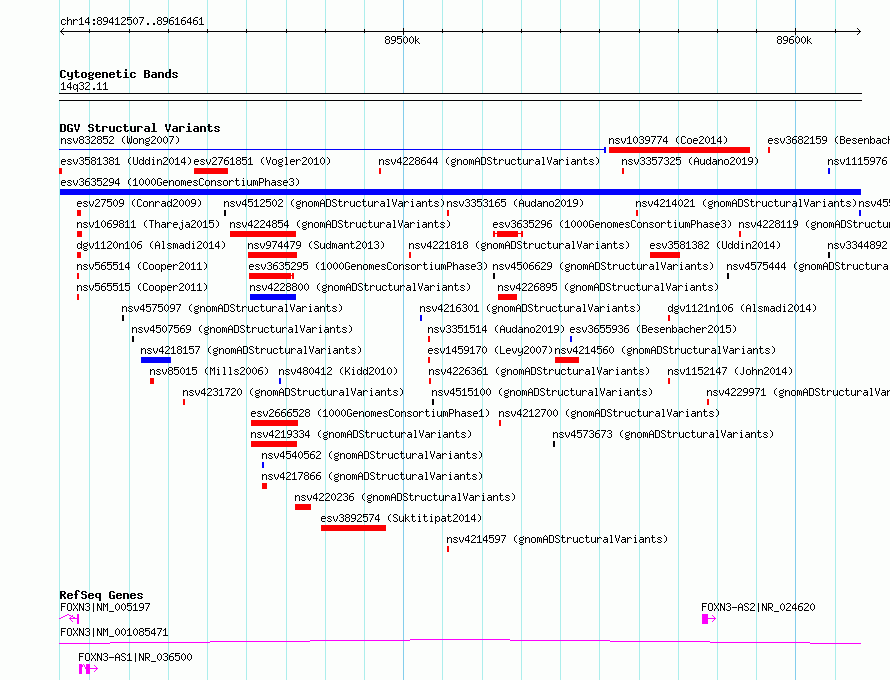Click the DGV Structural Variants track title
This screenshot has height=680, width=890.
point(140,128)
